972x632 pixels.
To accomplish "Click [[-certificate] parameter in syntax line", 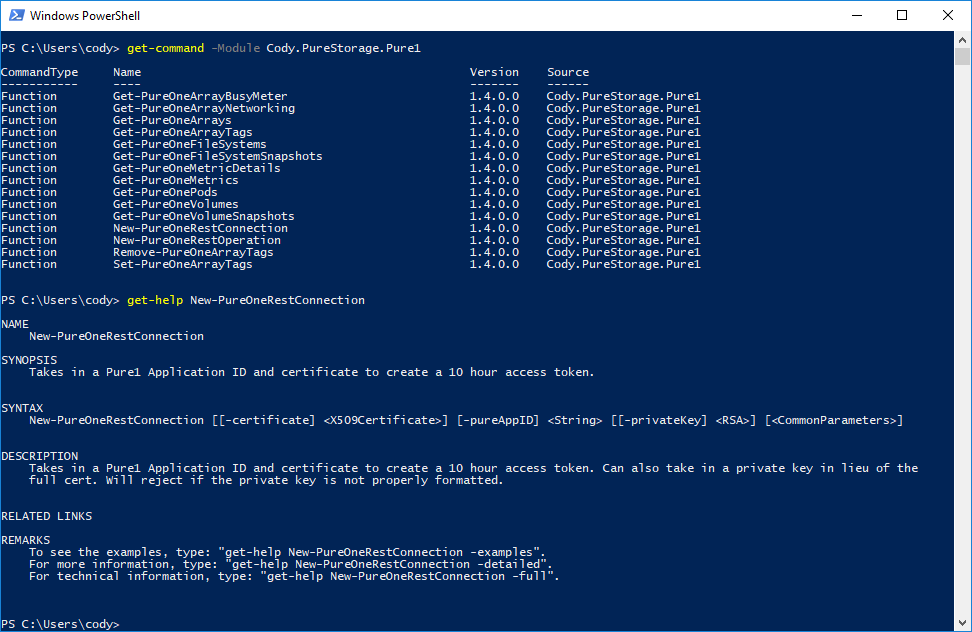I will click(x=263, y=420).
